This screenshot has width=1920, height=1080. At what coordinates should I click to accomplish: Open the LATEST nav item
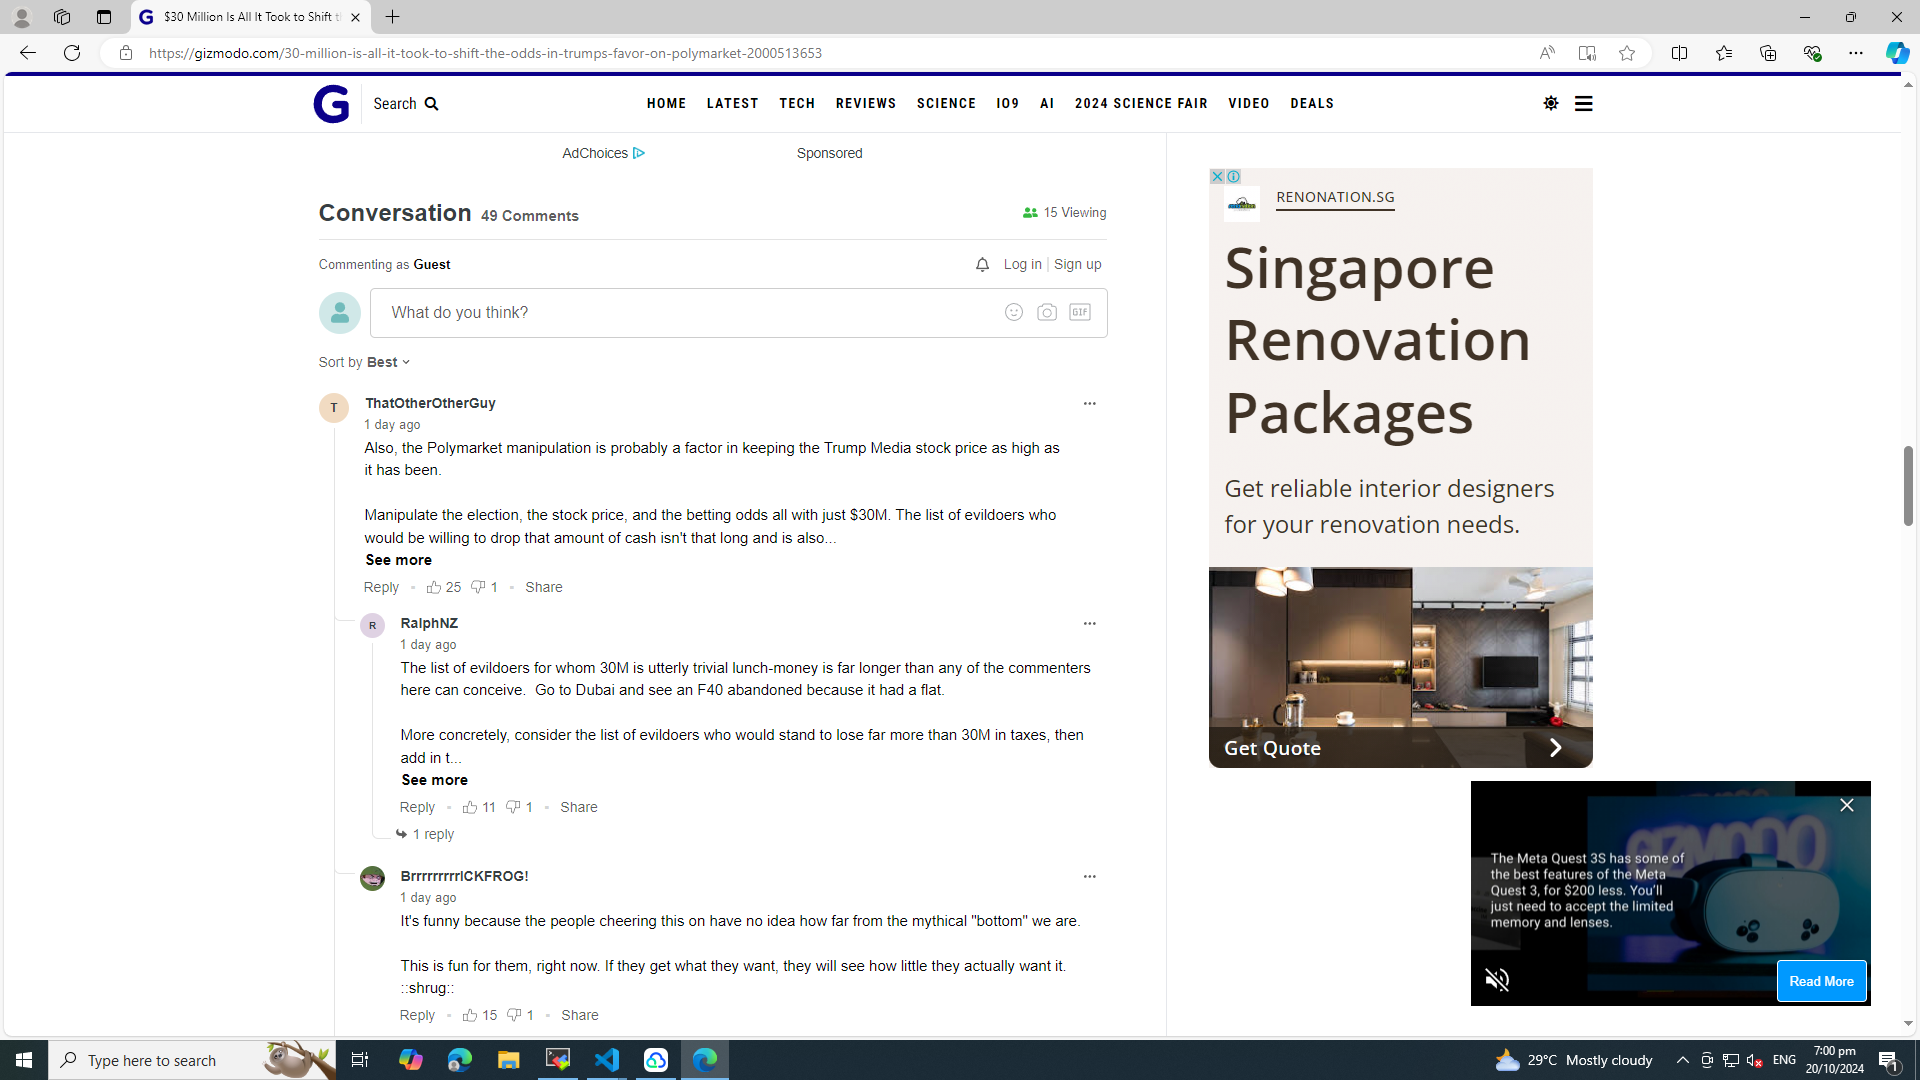coord(732,103)
